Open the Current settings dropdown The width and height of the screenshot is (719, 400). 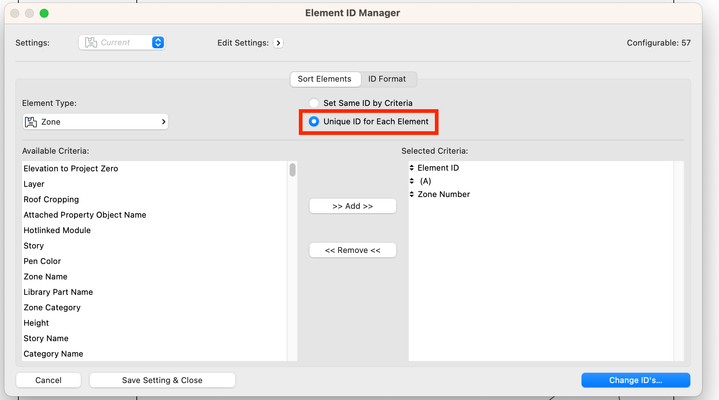click(x=158, y=43)
